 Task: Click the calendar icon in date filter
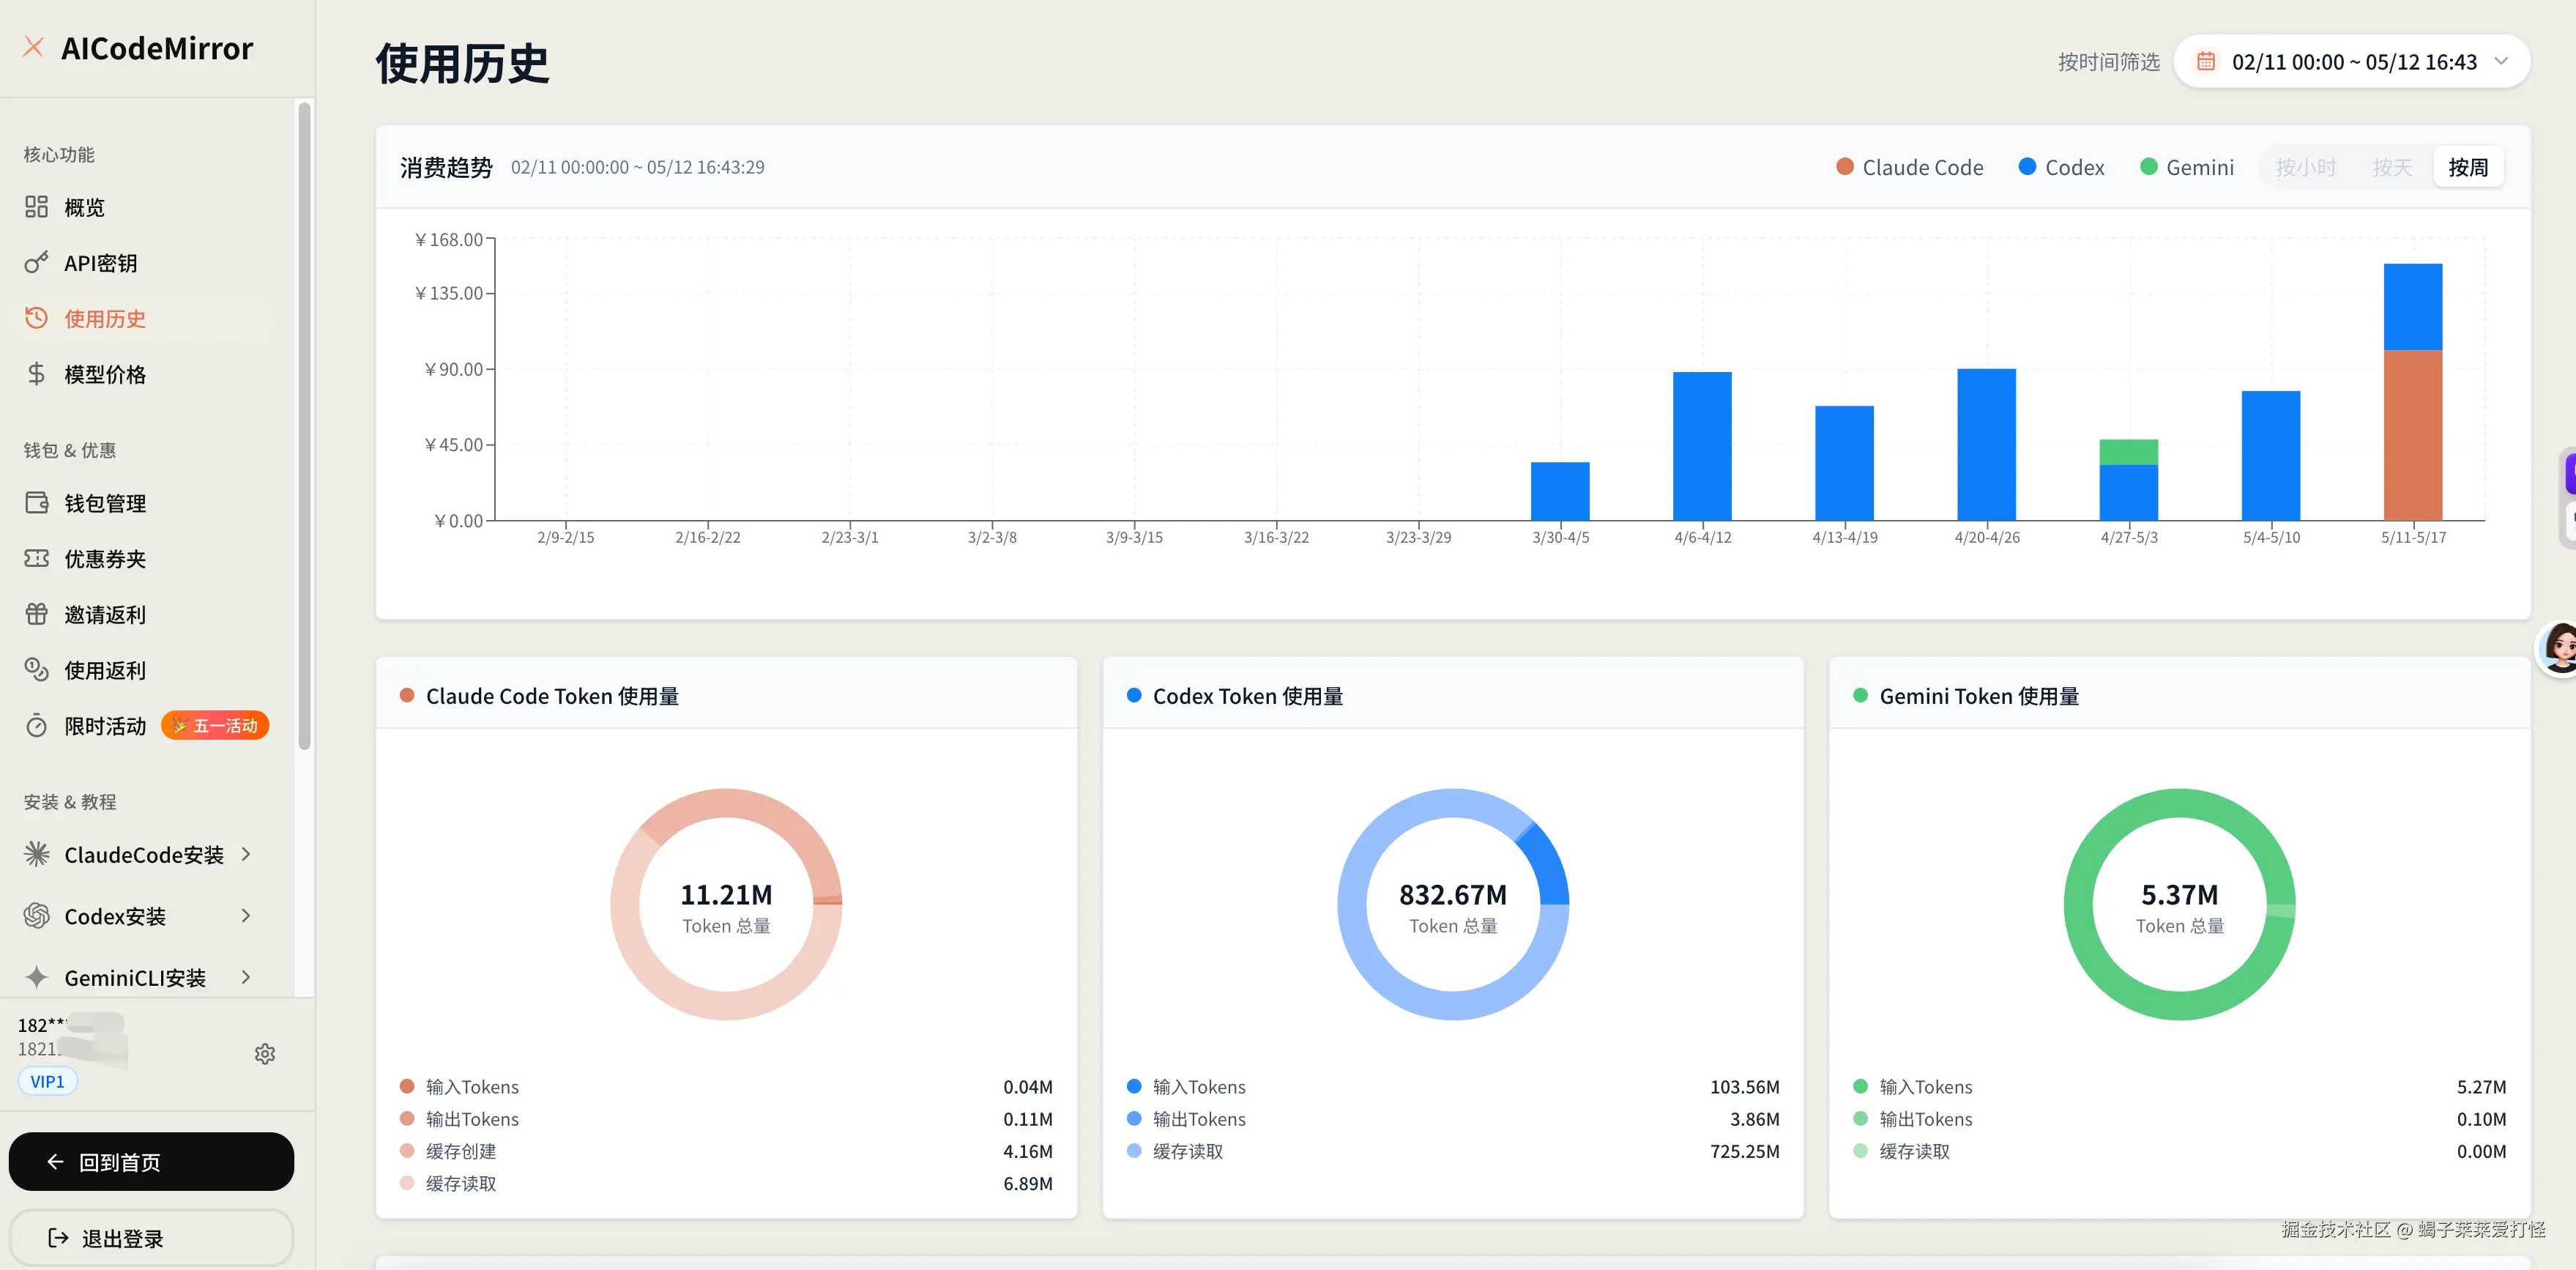tap(2205, 62)
